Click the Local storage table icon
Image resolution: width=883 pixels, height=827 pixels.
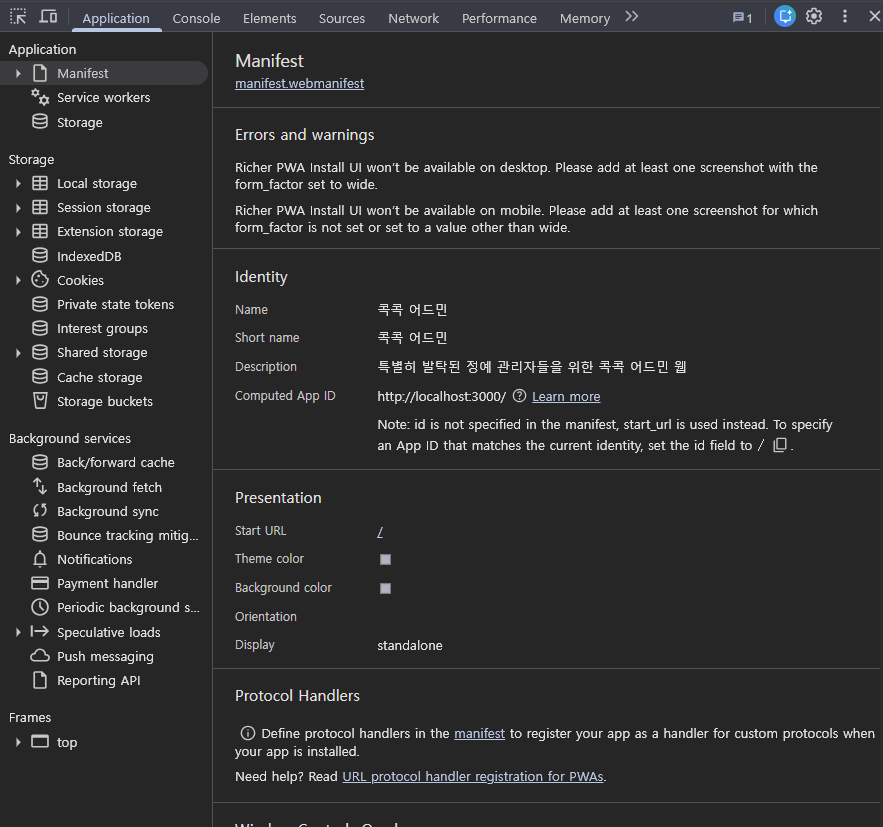pos(40,183)
